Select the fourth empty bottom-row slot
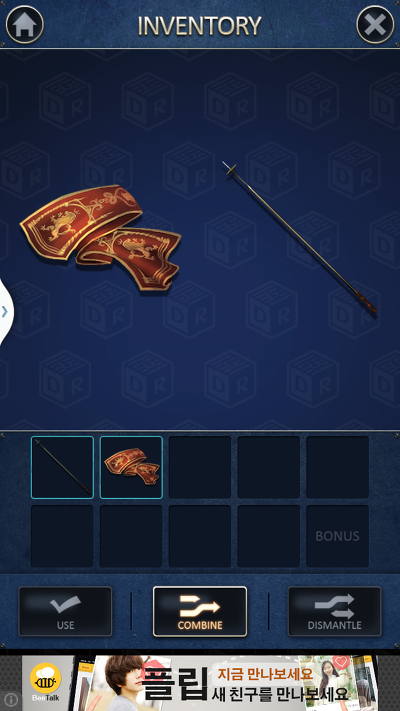The image size is (400, 711). 268,536
